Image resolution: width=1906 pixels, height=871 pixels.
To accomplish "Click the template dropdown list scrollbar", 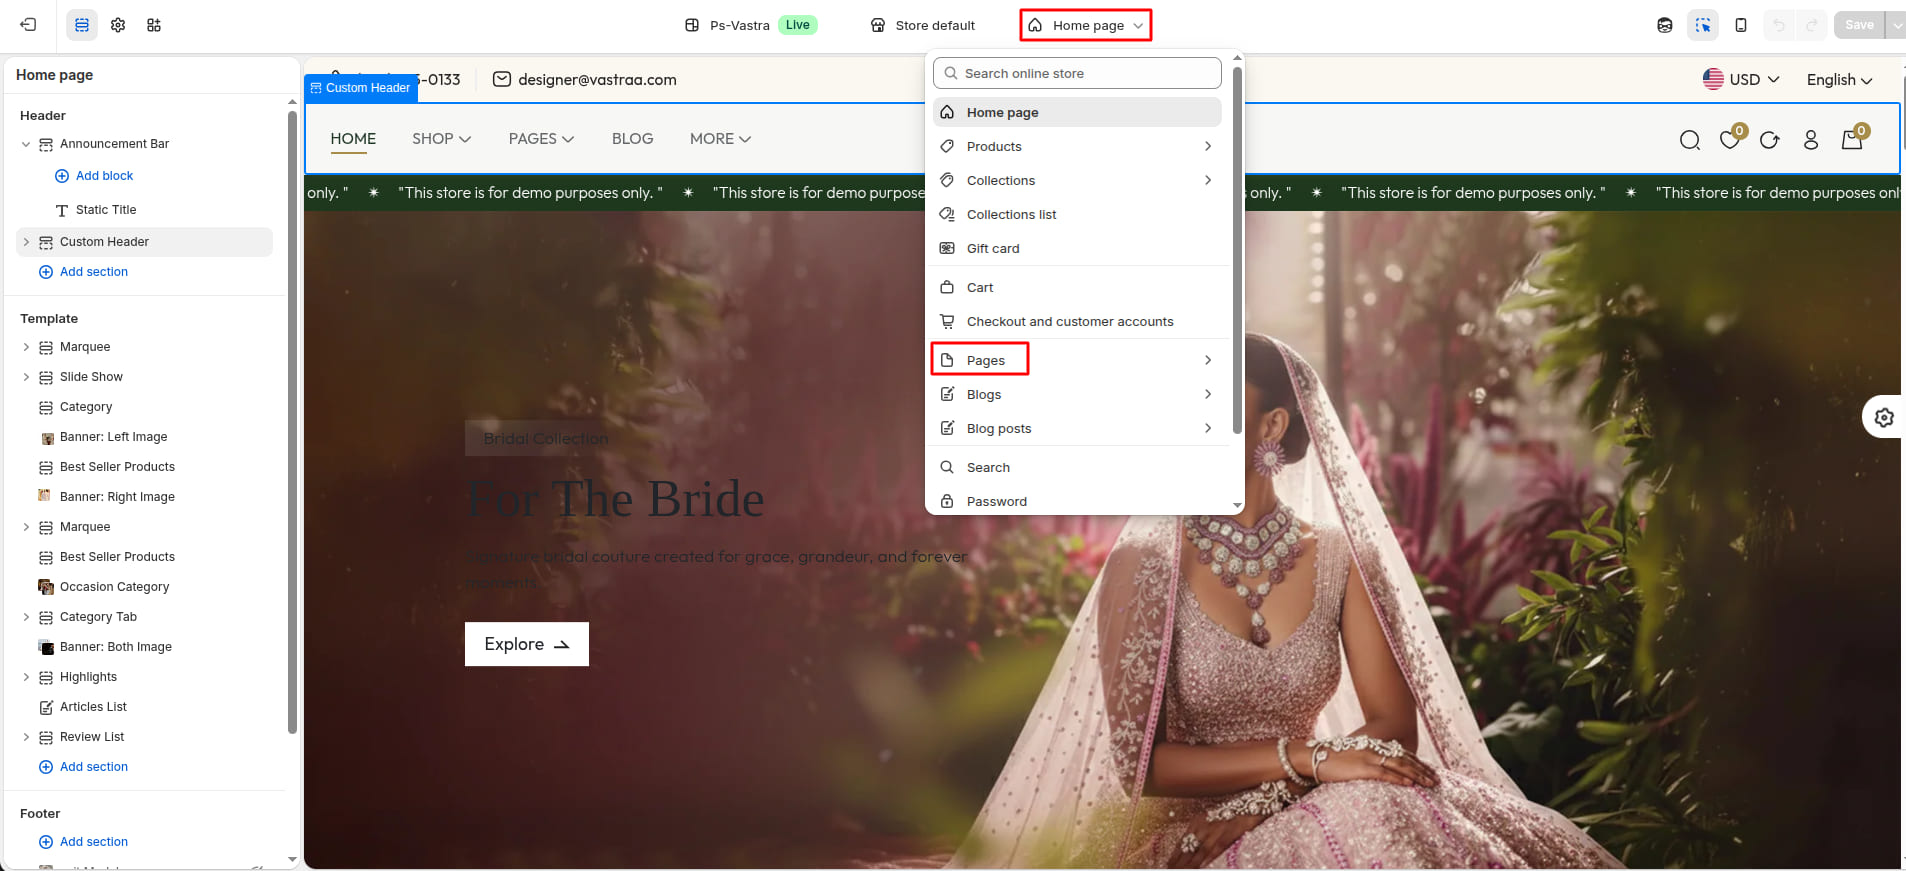I will click(1237, 250).
